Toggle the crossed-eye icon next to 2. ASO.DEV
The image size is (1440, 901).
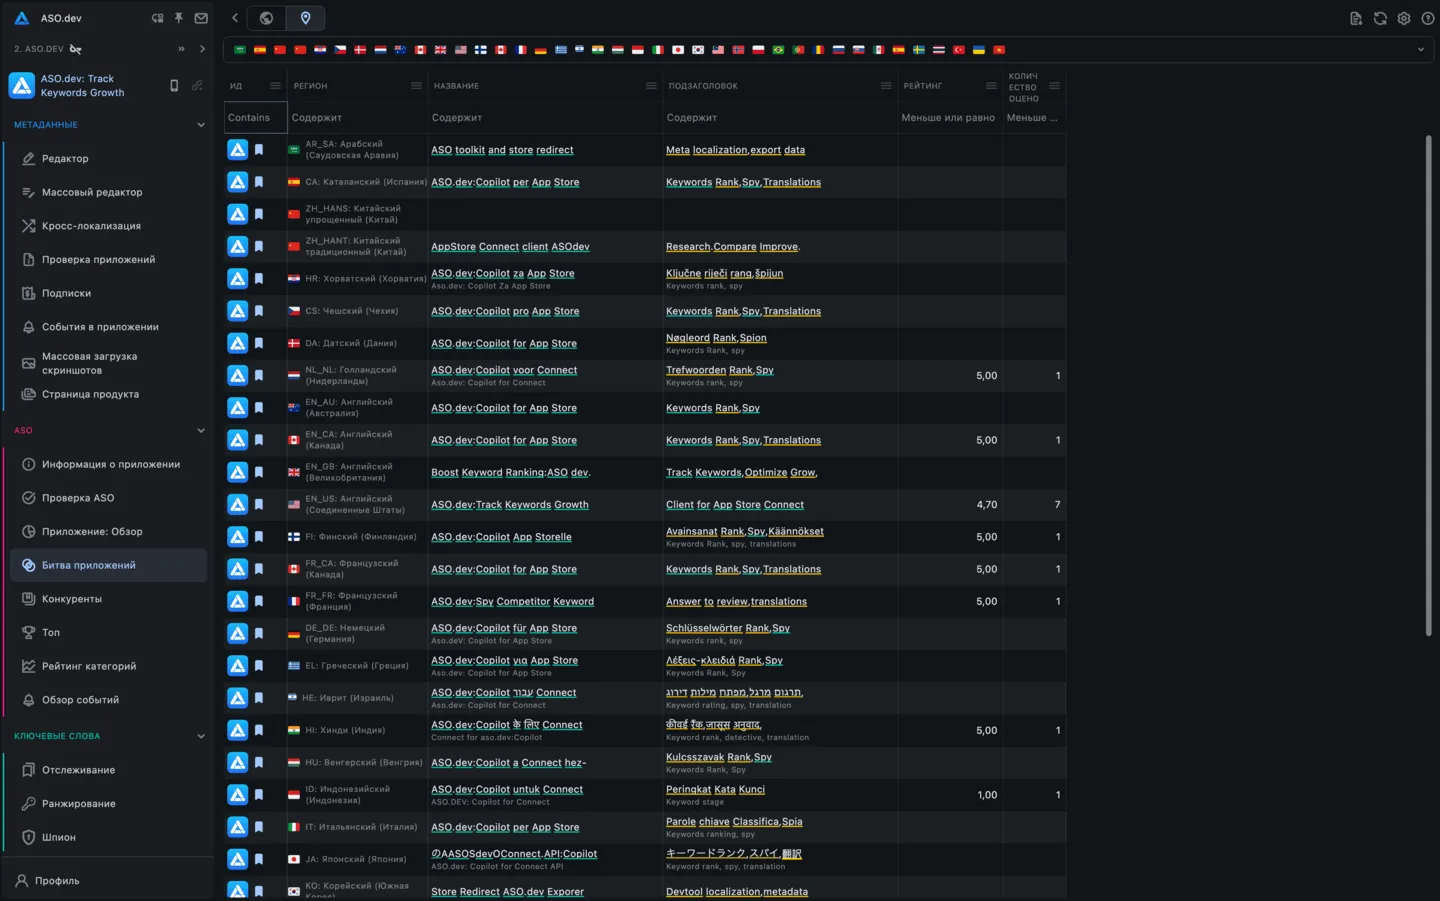pyautogui.click(x=76, y=49)
